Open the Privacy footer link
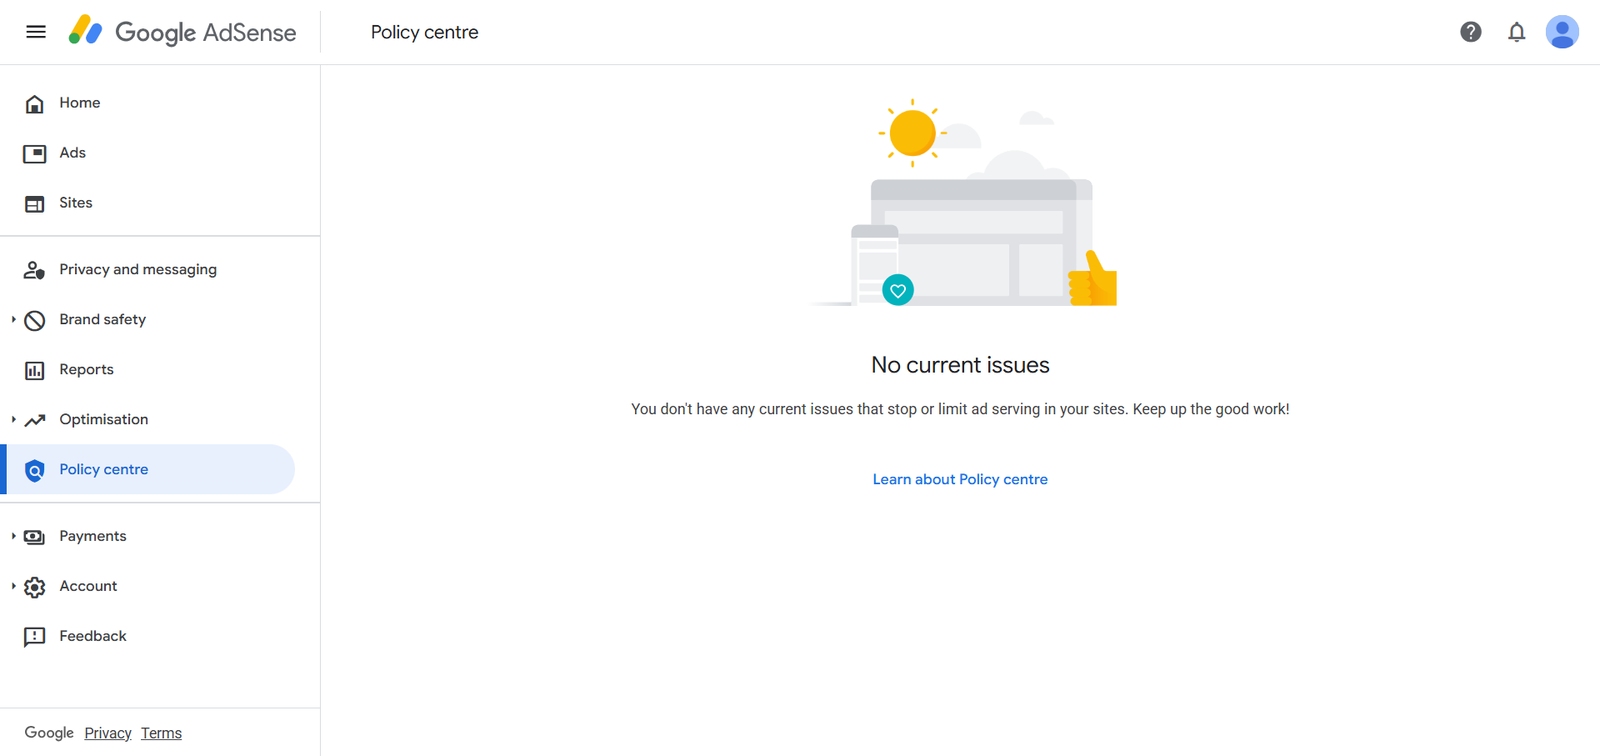Screen dimensions: 1600x756 click(x=108, y=734)
